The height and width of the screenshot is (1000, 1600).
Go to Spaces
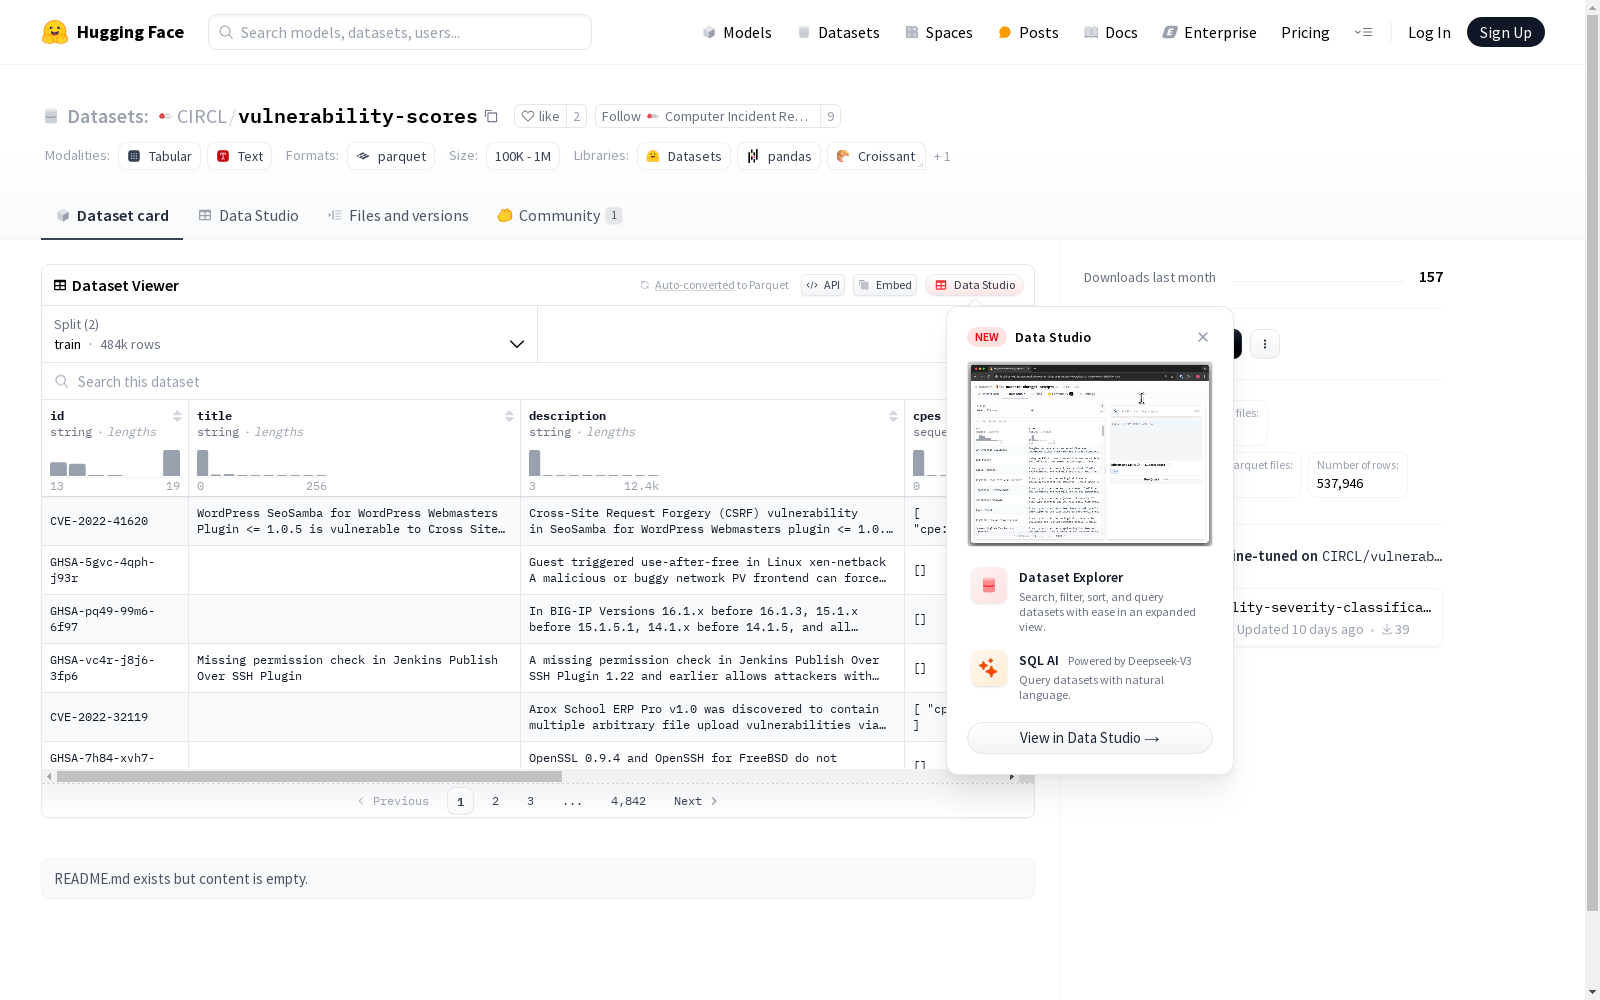[938, 32]
